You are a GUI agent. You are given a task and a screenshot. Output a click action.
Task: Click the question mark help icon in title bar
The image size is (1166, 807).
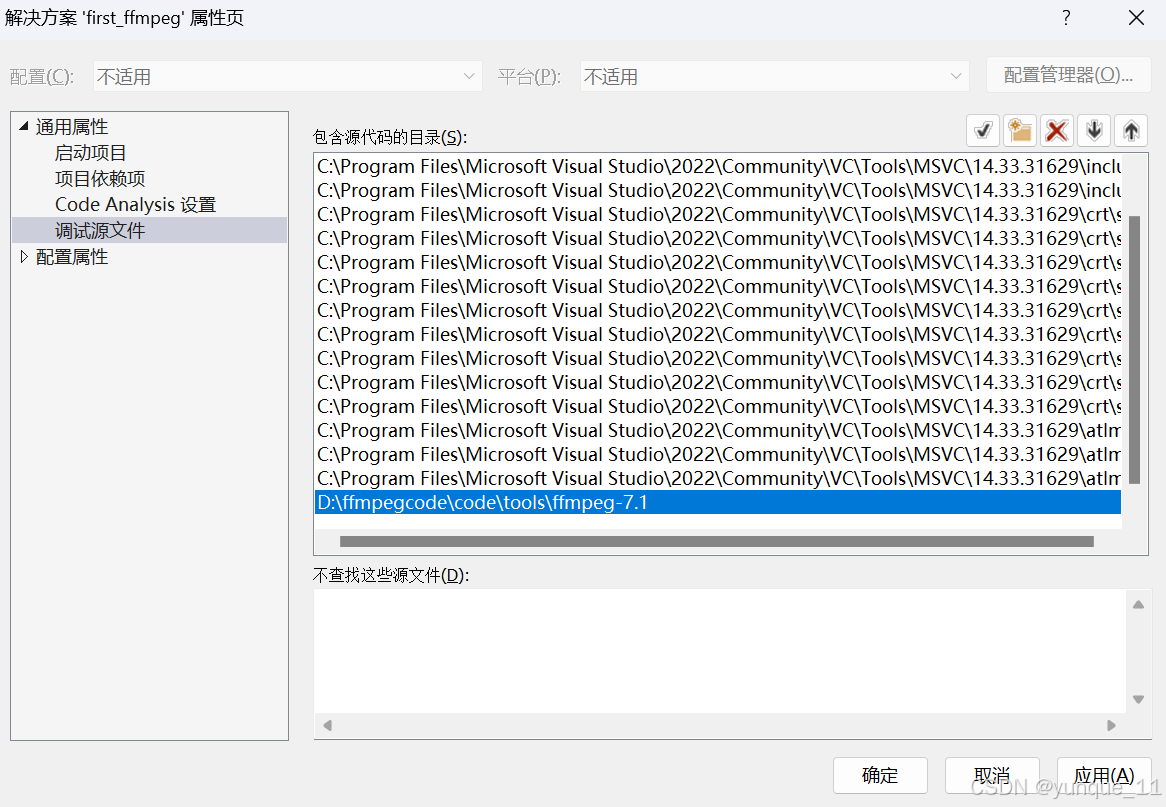pyautogui.click(x=1065, y=17)
